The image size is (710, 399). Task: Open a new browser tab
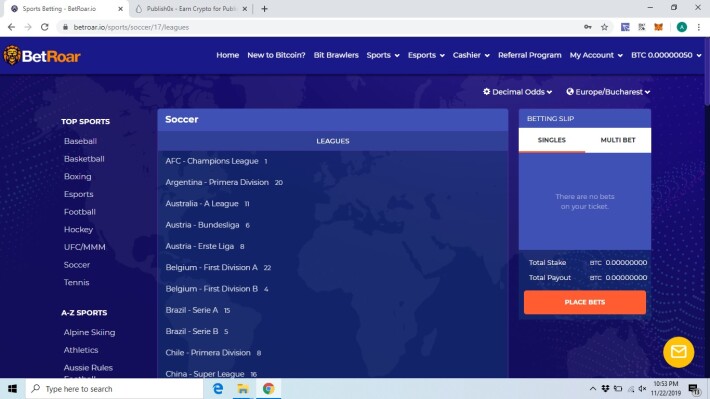[x=264, y=9]
